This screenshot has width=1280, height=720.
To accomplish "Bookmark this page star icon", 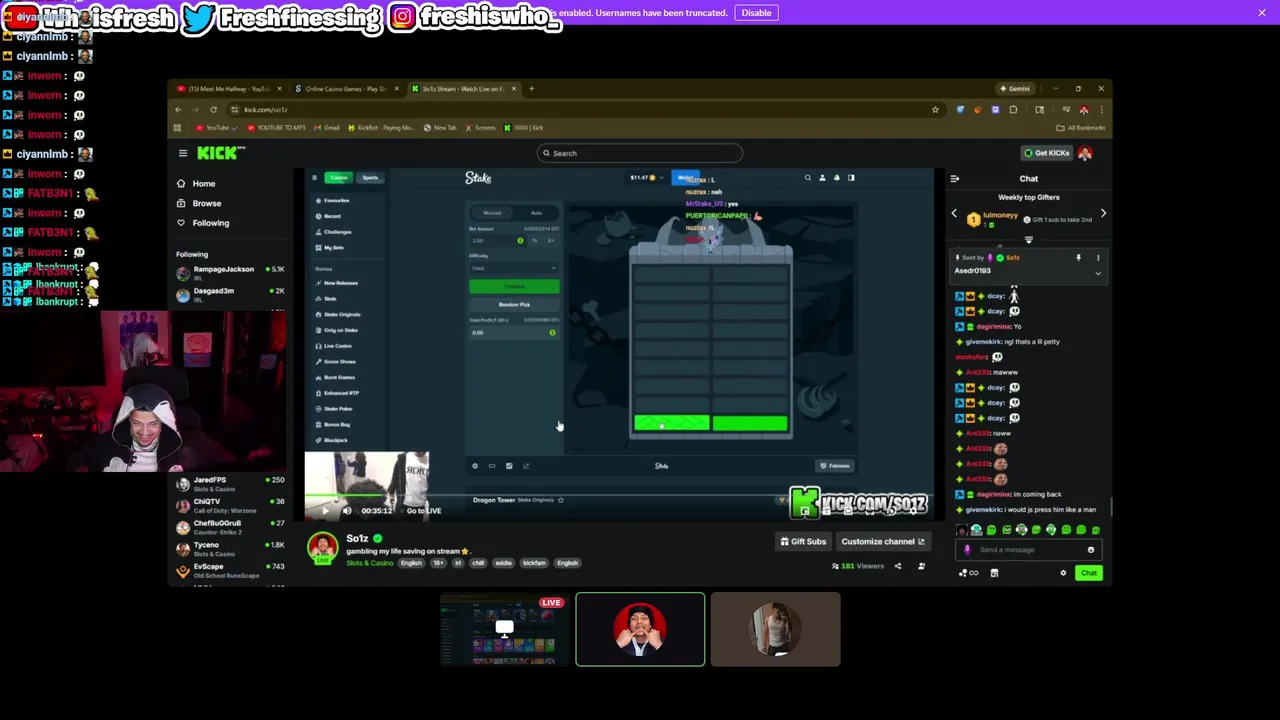I will (x=935, y=110).
